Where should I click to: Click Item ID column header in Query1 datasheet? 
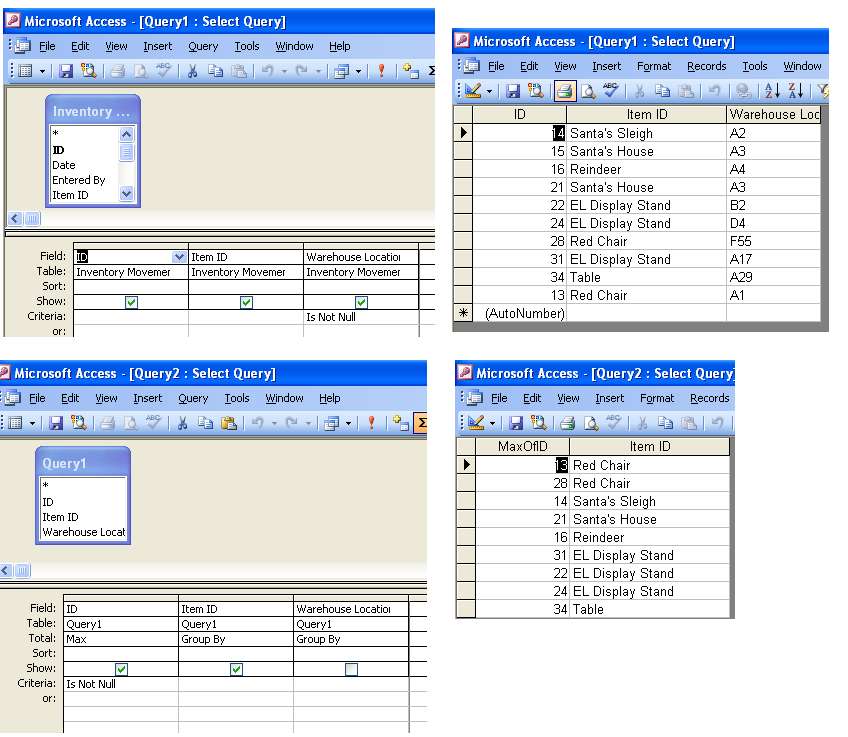click(646, 115)
